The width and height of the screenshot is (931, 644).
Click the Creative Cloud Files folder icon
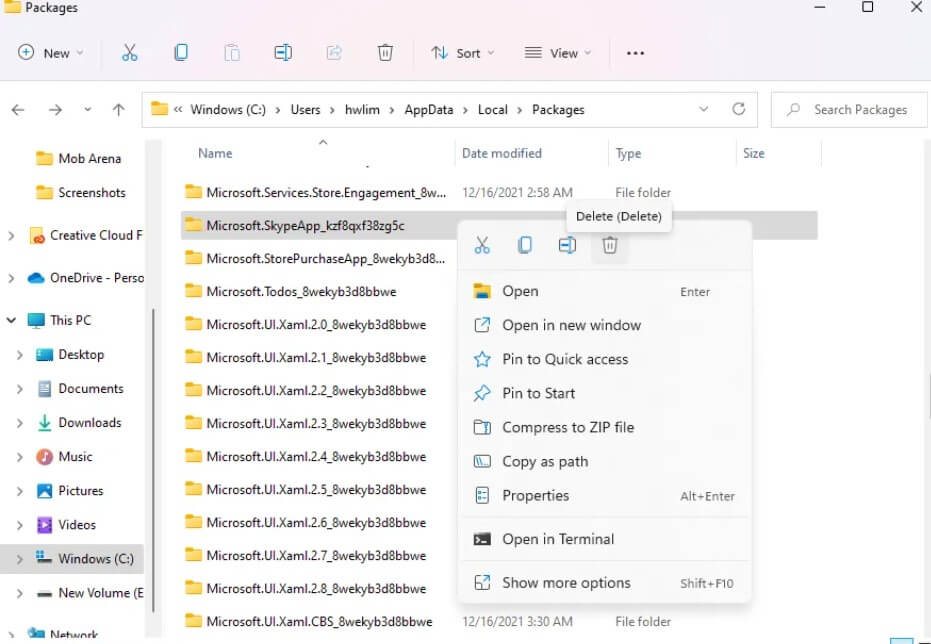click(x=37, y=236)
